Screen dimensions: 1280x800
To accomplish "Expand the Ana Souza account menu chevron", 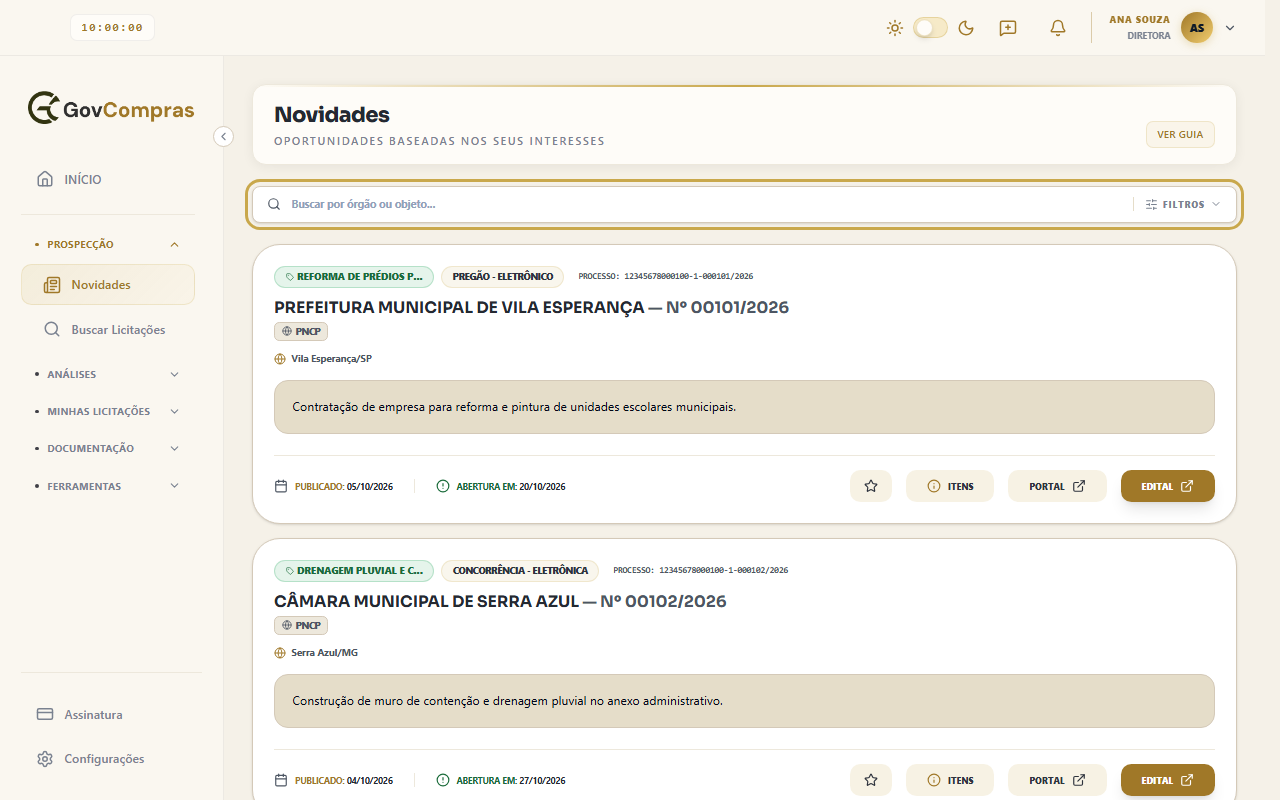I will (x=1230, y=28).
